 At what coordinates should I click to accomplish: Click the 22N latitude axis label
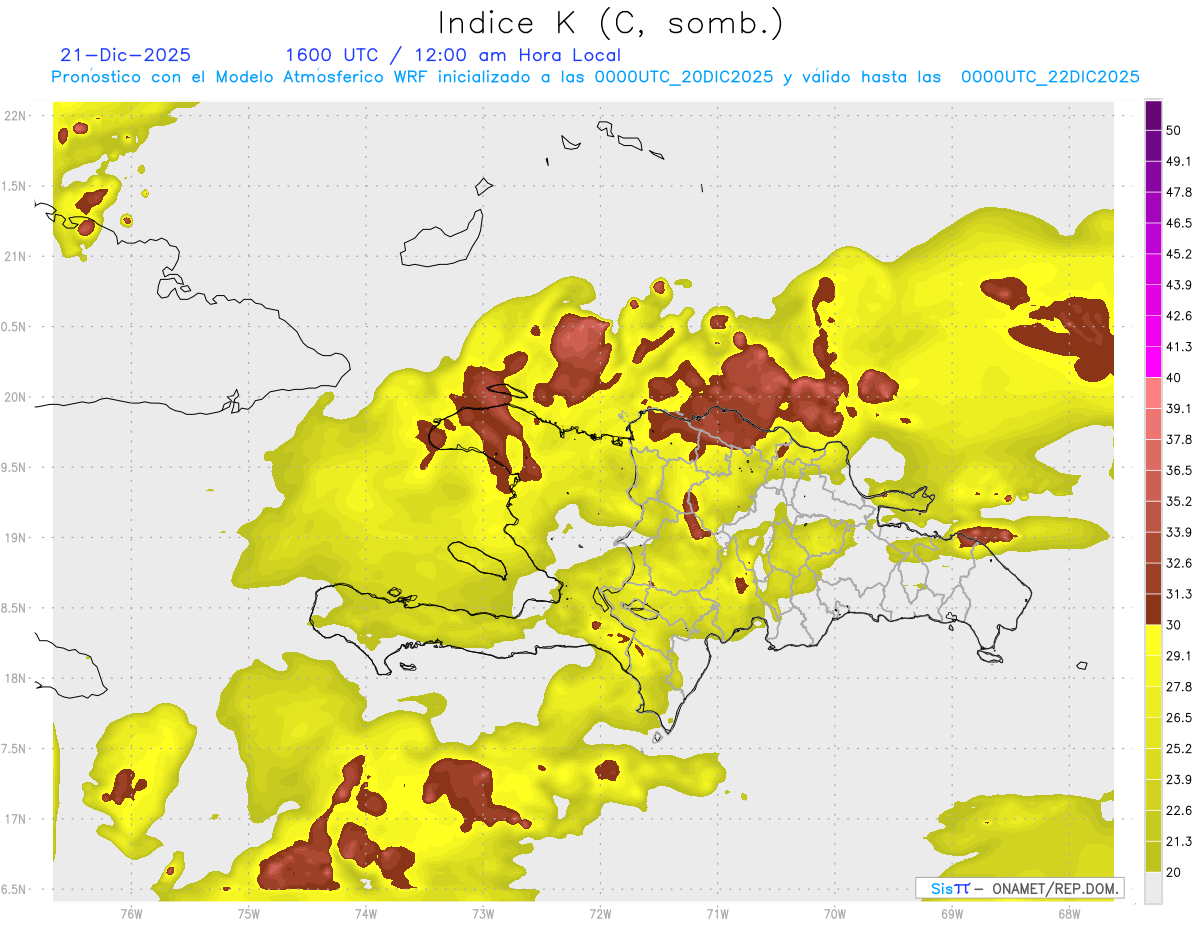15,115
